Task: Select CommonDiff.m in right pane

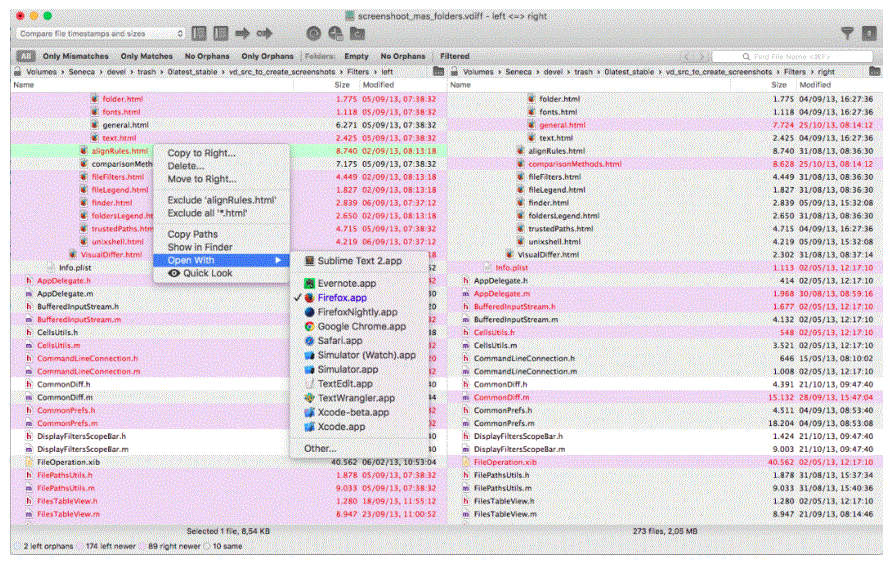Action: tap(665, 397)
